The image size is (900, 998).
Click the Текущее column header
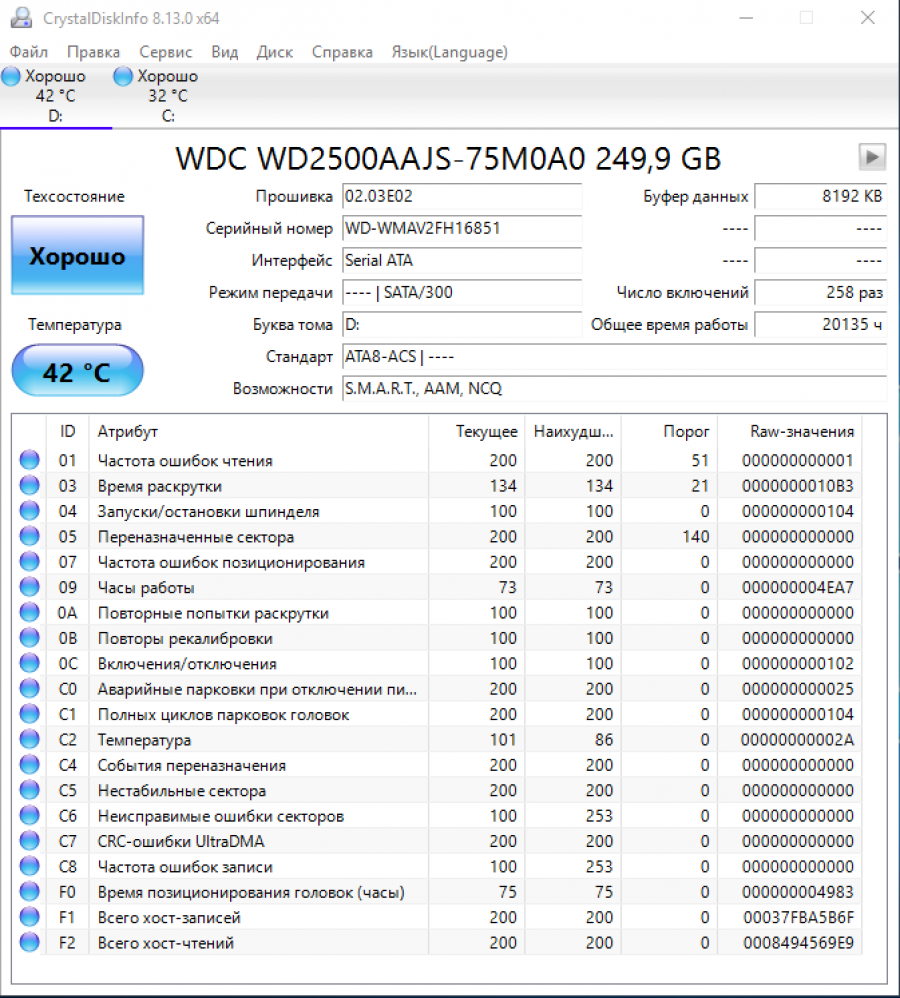tap(477, 432)
